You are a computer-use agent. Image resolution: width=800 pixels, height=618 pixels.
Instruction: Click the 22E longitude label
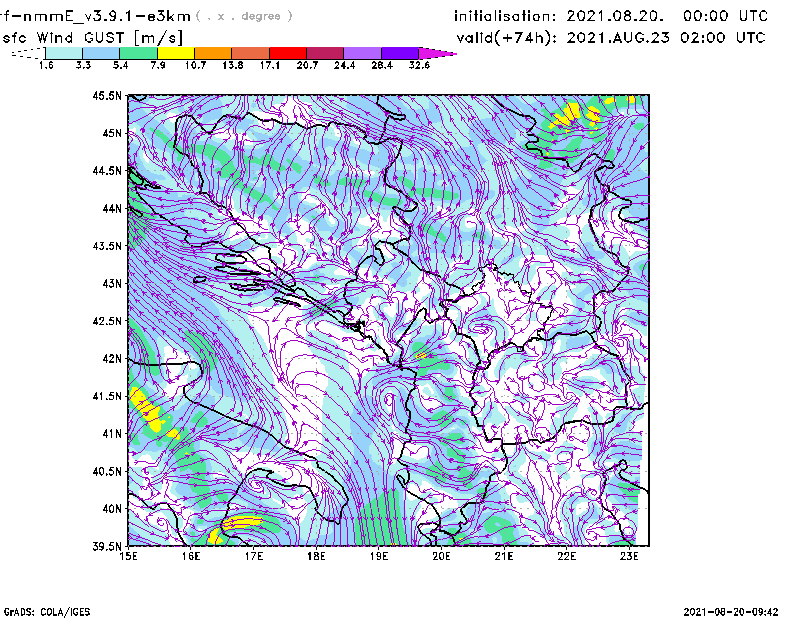click(x=566, y=556)
